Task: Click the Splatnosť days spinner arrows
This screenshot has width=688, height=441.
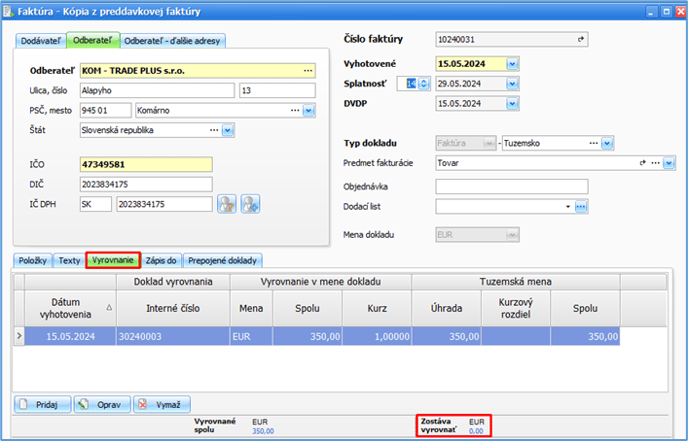Action: coord(423,83)
